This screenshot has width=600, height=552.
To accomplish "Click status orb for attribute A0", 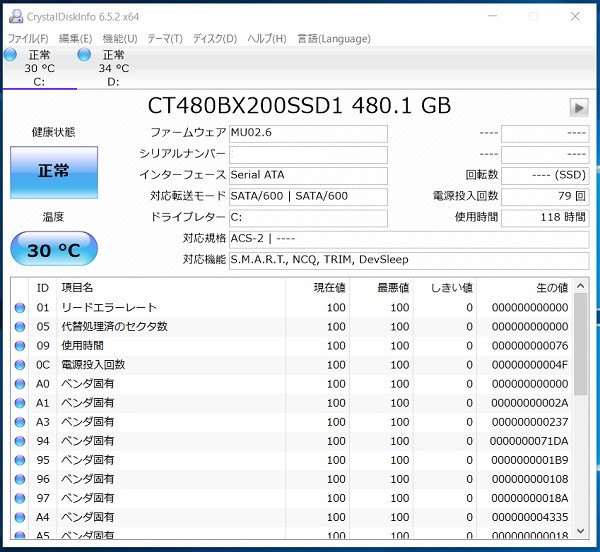I will pos(20,384).
